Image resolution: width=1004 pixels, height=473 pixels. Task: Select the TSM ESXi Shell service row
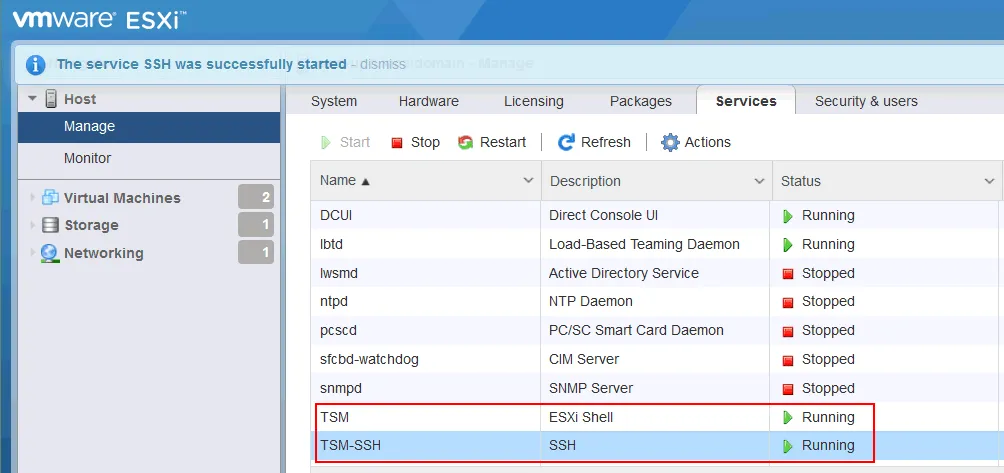point(430,417)
